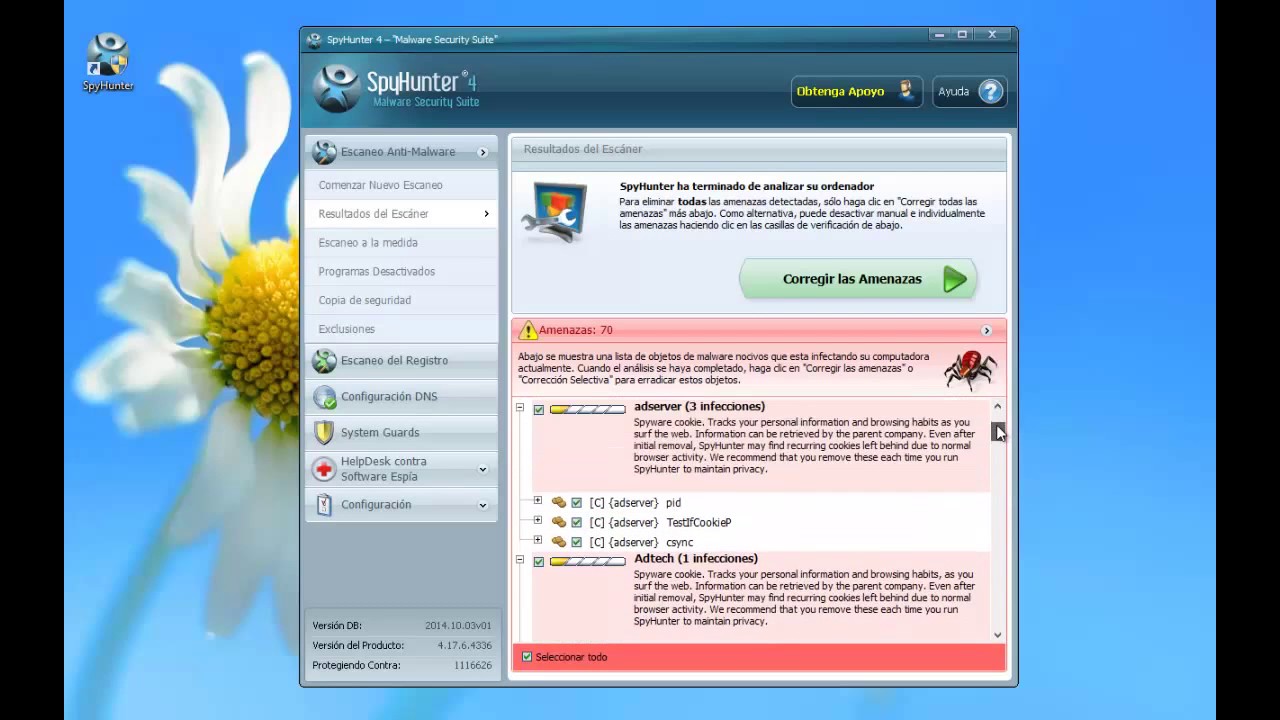Click System Guards shield icon
The image size is (1280, 720).
tap(324, 433)
